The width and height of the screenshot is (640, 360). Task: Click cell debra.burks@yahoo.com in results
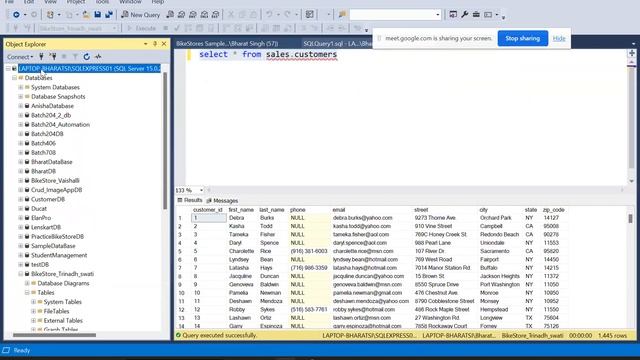362,218
